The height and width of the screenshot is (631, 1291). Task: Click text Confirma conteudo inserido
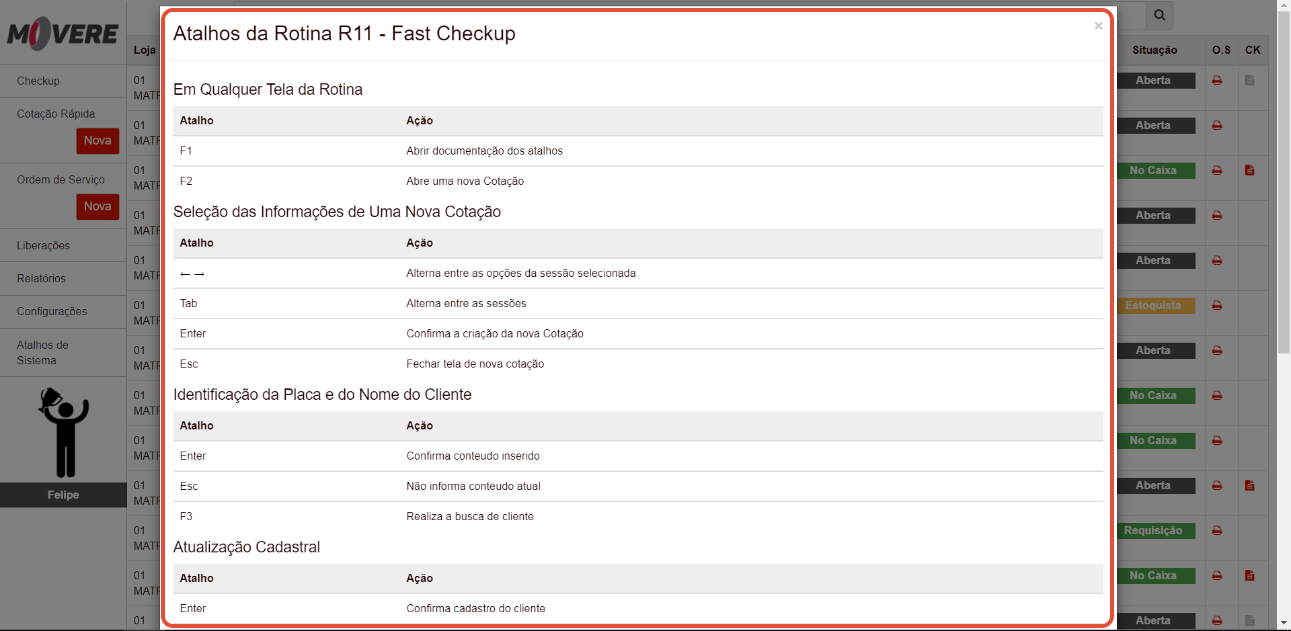pos(473,456)
